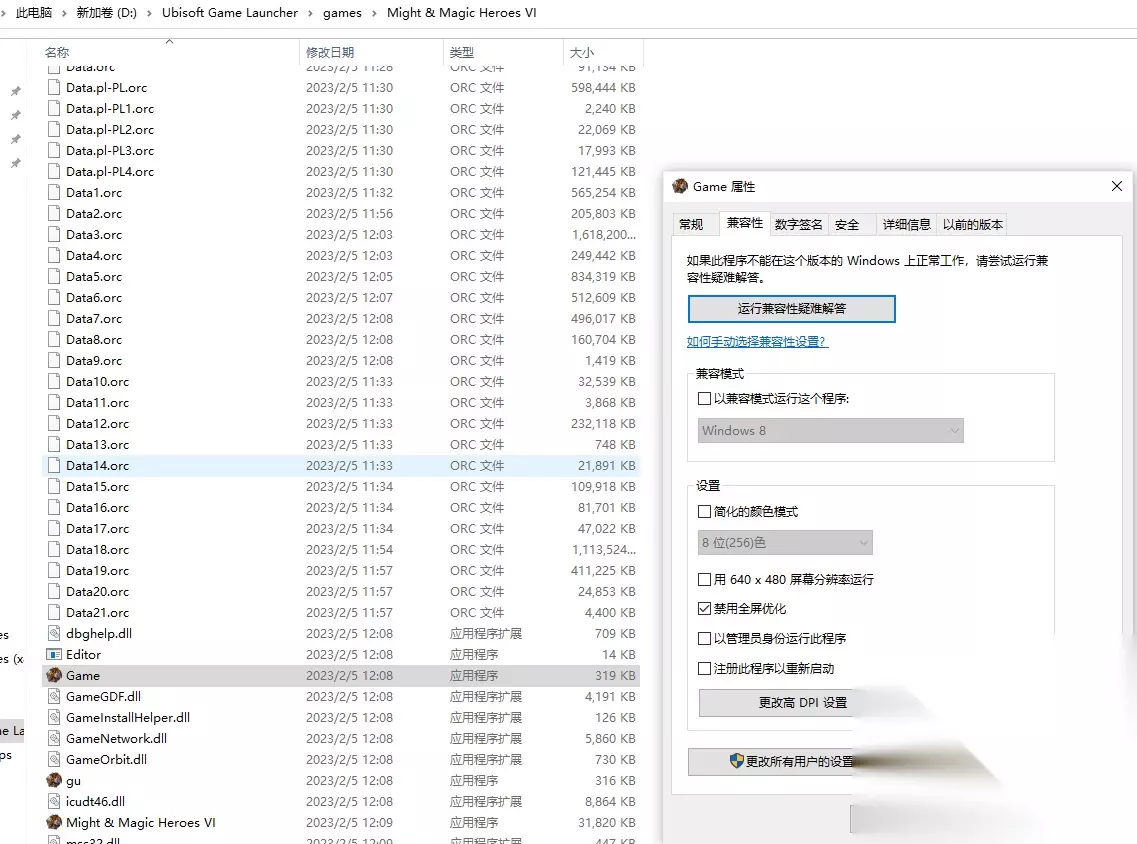Switch to the 以前的版本 tab
Viewport: 1137px width, 844px height.
click(x=972, y=225)
